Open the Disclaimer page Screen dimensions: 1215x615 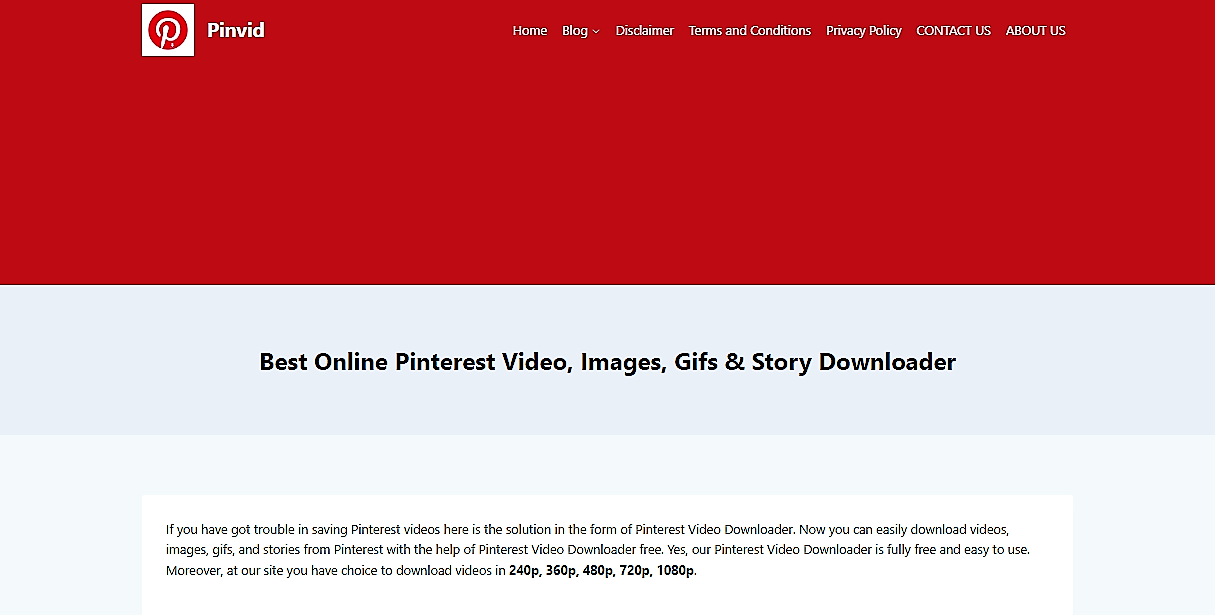click(645, 31)
